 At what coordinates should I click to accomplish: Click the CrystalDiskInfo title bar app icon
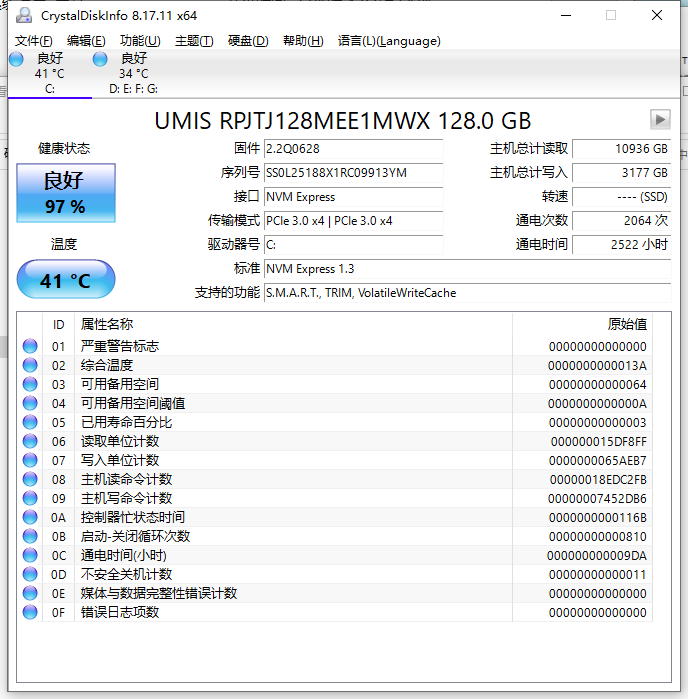[24, 15]
